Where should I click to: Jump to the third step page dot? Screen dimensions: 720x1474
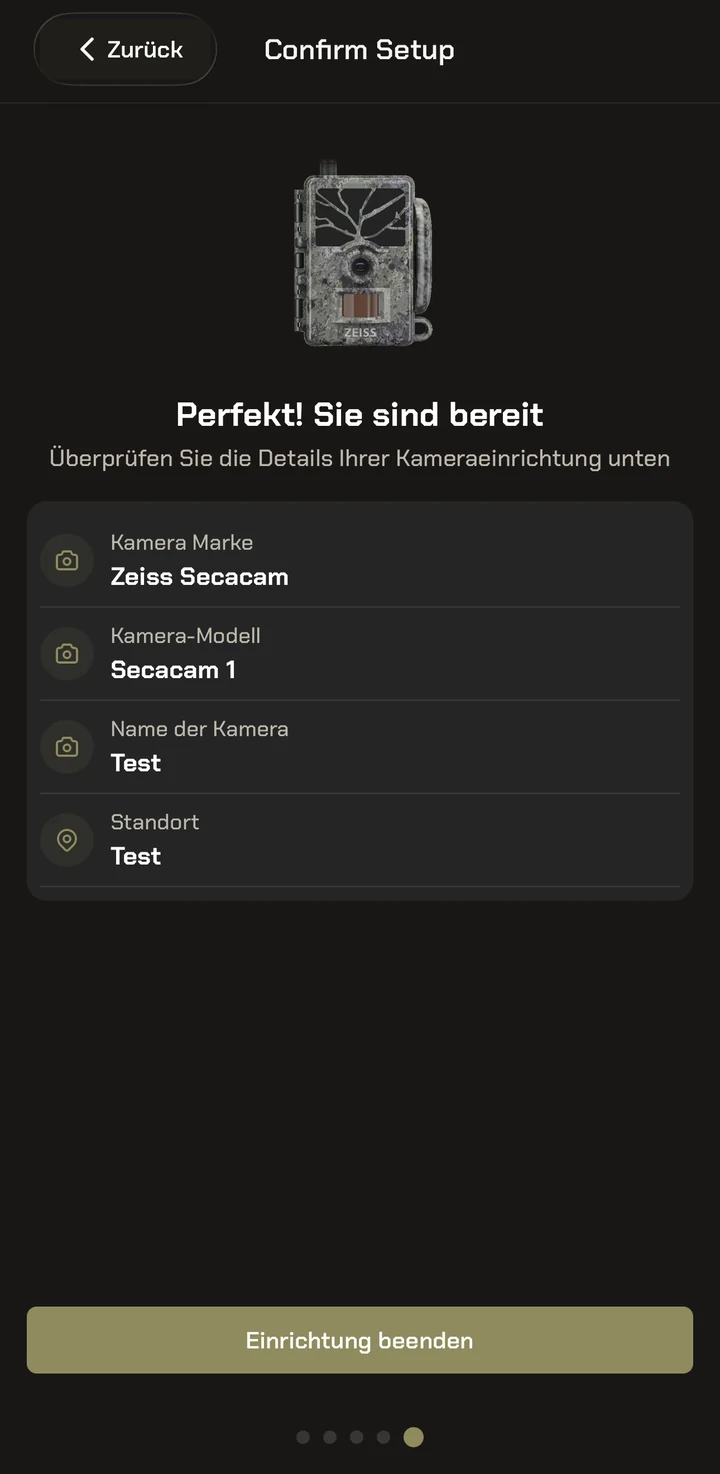point(357,1437)
